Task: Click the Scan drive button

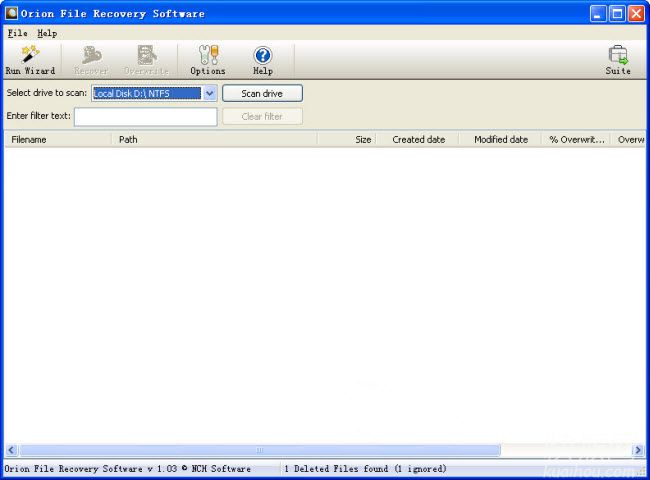Action: point(262,93)
